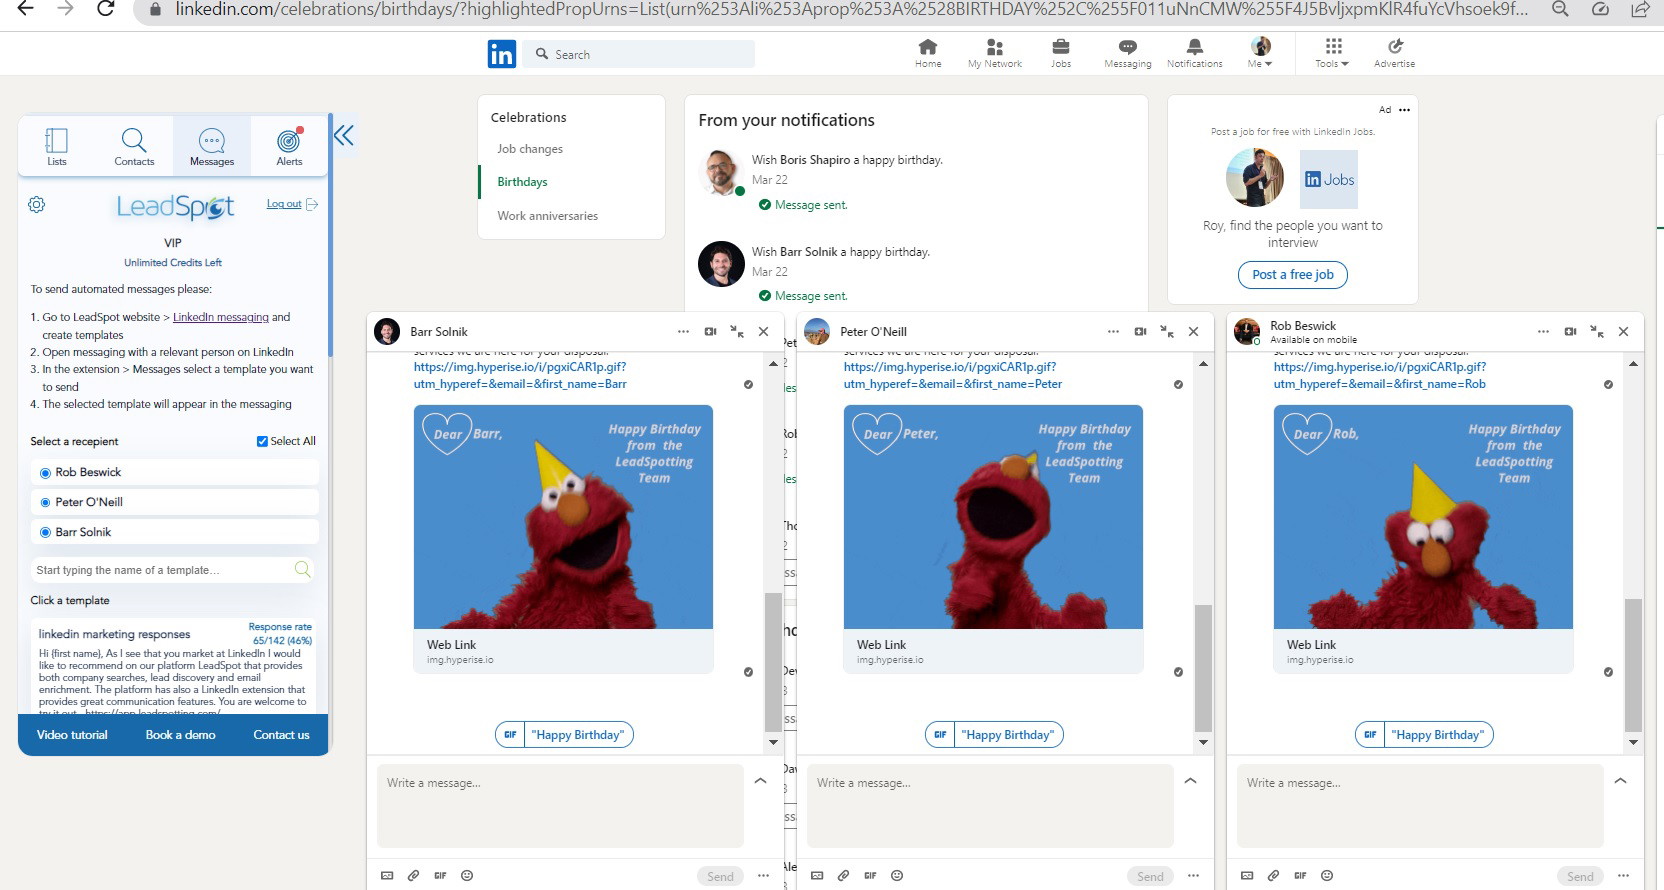Open the LeadSpot Lists tab
Image resolution: width=1664 pixels, height=890 pixels.
click(x=57, y=146)
